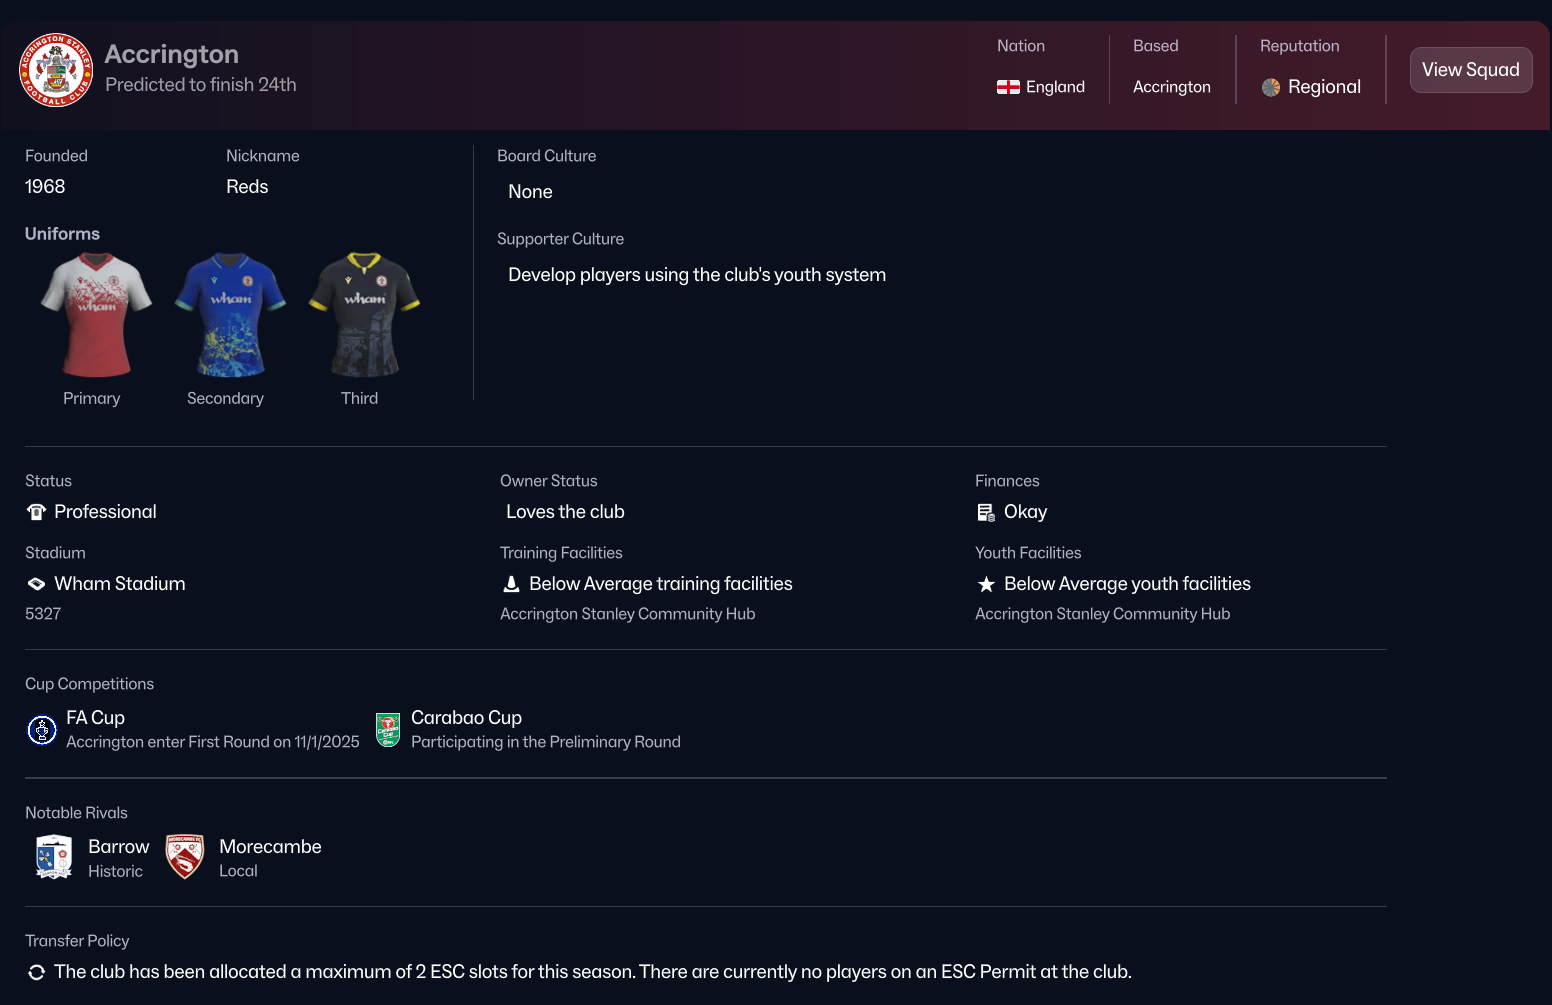Open the FA Cup competition logo
Image resolution: width=1552 pixels, height=1005 pixels.
pyautogui.click(x=42, y=730)
